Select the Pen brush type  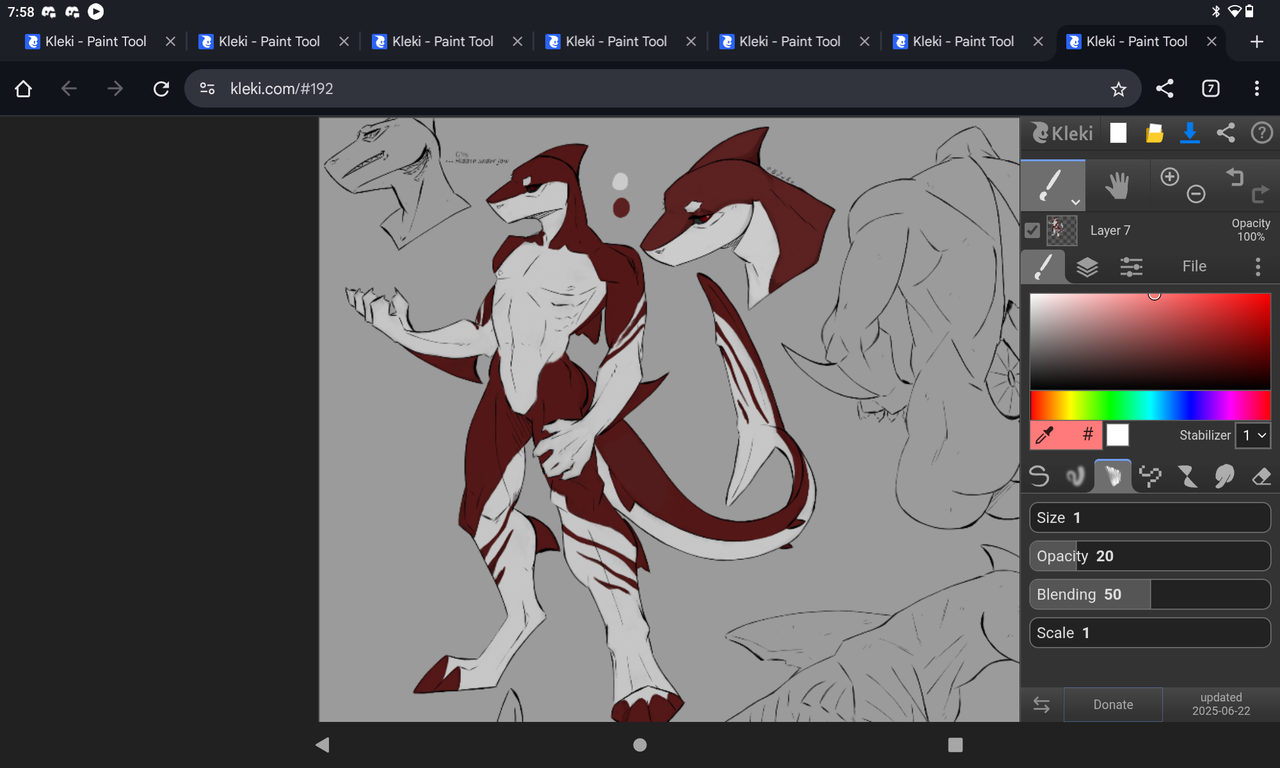(1040, 476)
